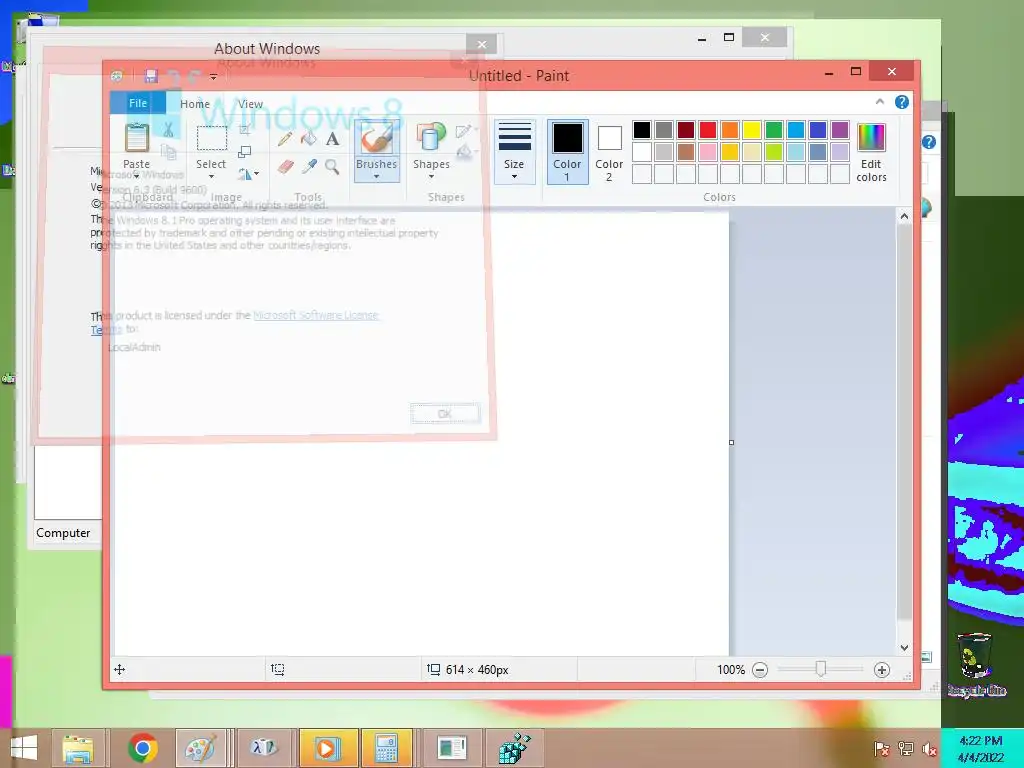The width and height of the screenshot is (1024, 768).
Task: Click the Paste clipboard icon
Action: click(x=136, y=138)
